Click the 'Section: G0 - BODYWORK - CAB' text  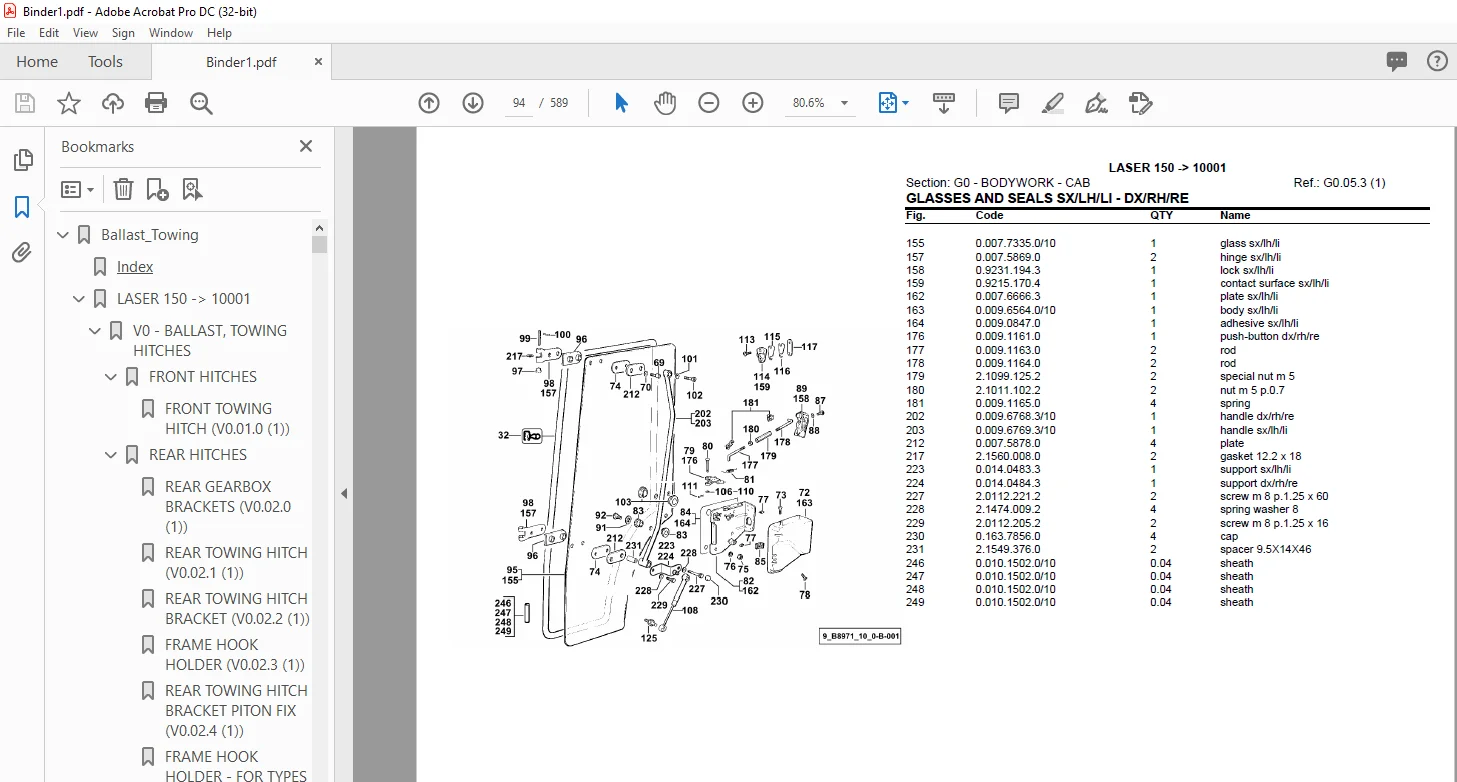[998, 183]
